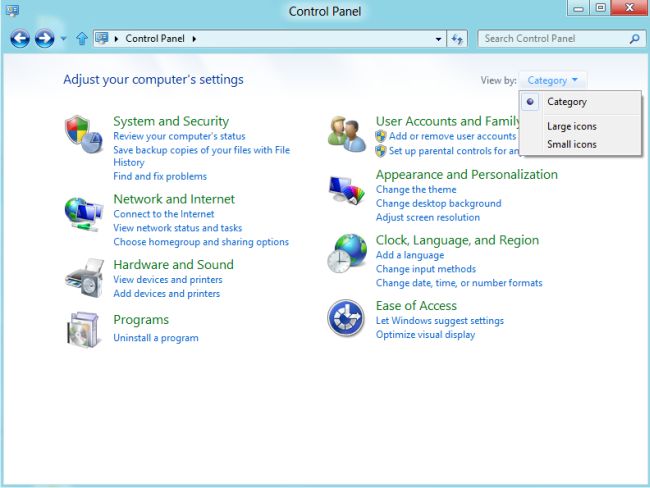Open the Appearance and Personalization monitor icon
Image resolution: width=650 pixels, height=488 pixels.
point(347,190)
